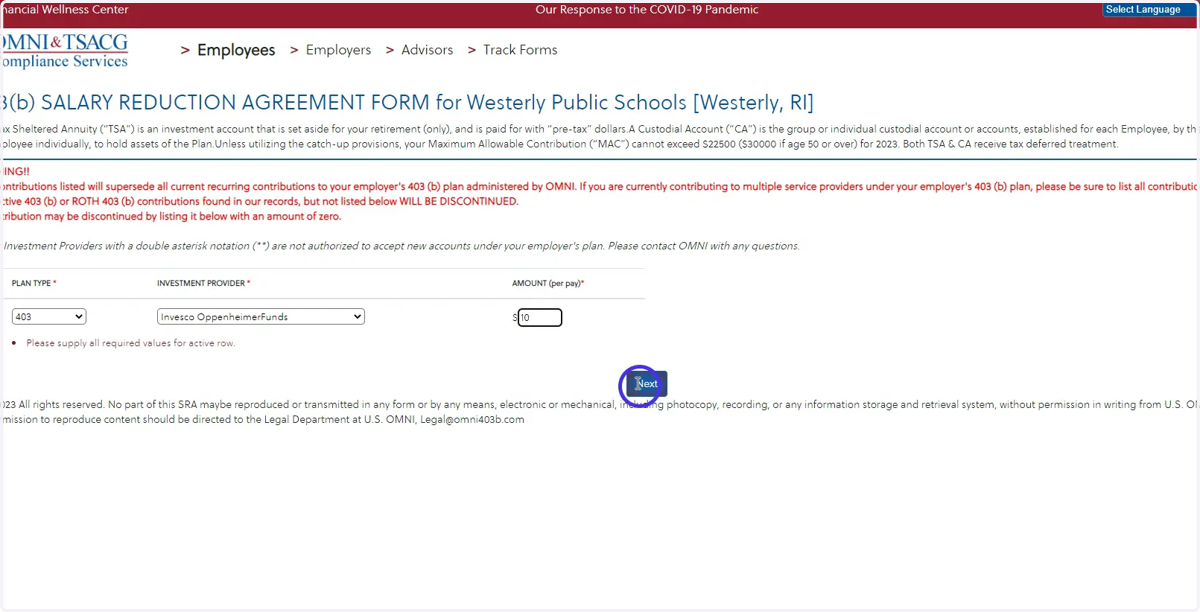Click the double asterisk Investment Providers note
The height and width of the screenshot is (612, 1200).
coord(401,246)
